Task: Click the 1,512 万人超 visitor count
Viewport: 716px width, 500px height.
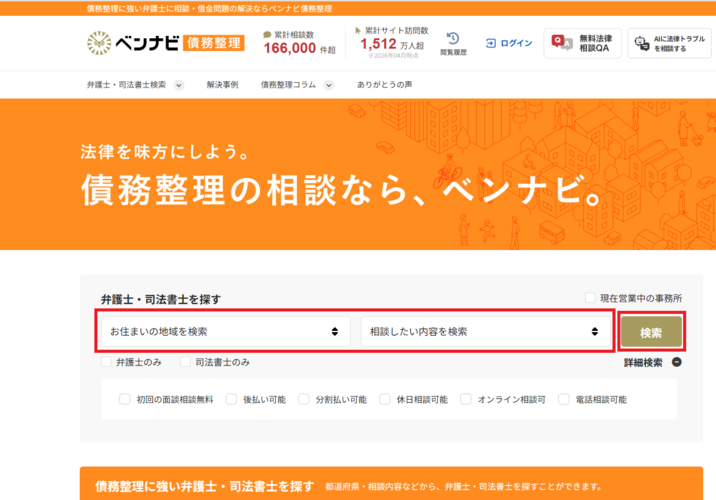Action: click(x=392, y=44)
